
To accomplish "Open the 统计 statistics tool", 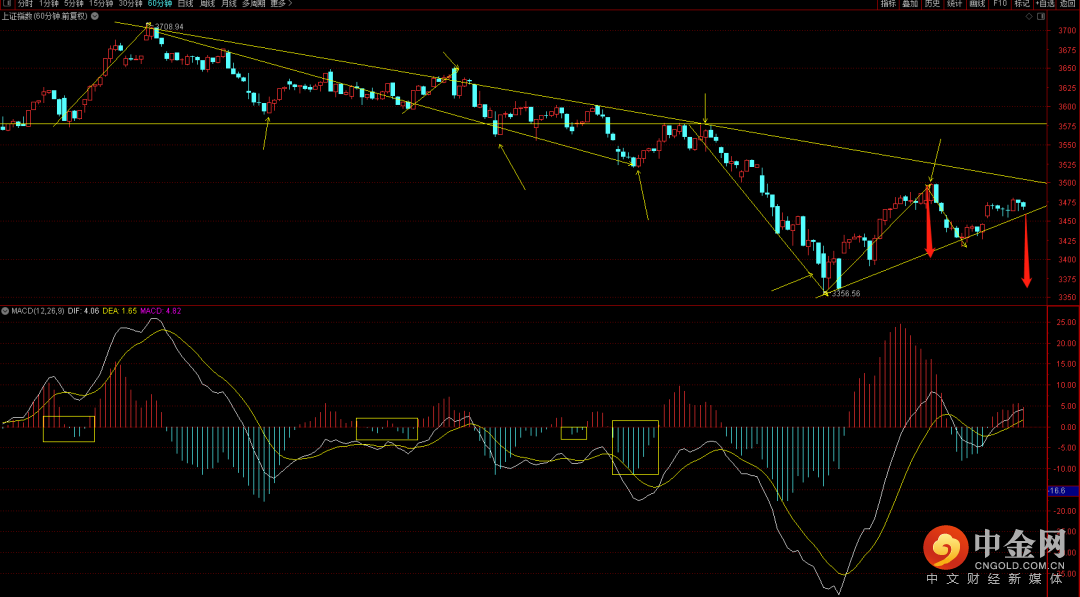I will (954, 4).
